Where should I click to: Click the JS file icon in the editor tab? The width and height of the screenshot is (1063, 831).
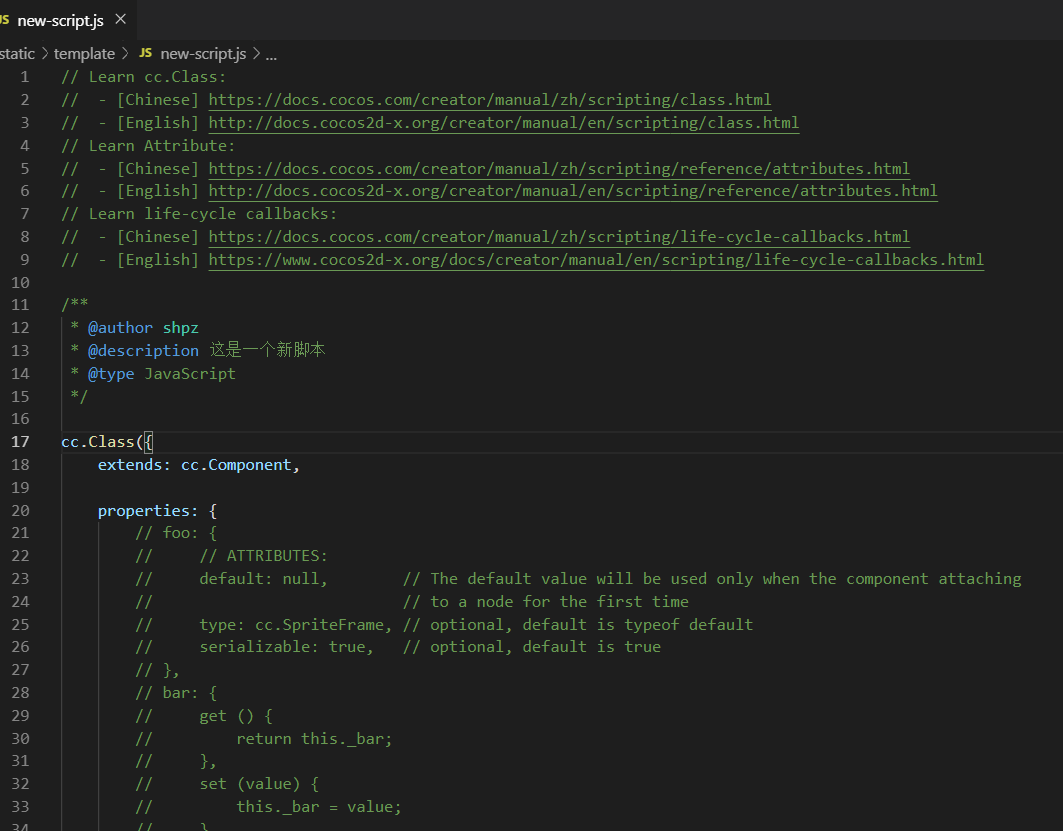pos(5,20)
